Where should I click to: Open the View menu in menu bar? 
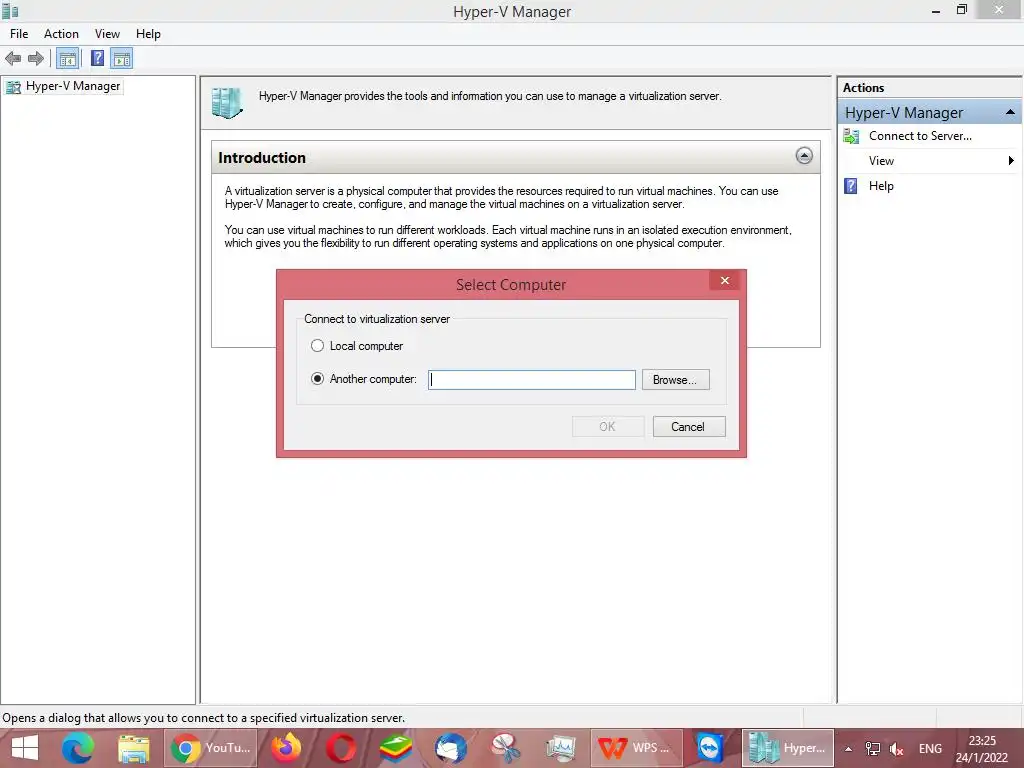coord(107,34)
